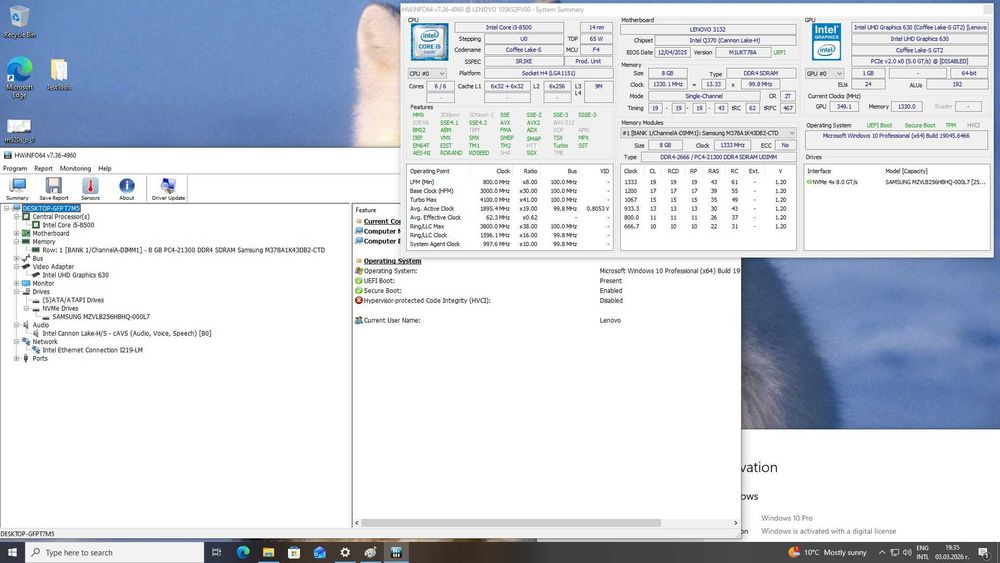Open the Program menu
The height and width of the screenshot is (563, 1000).
click(x=15, y=168)
